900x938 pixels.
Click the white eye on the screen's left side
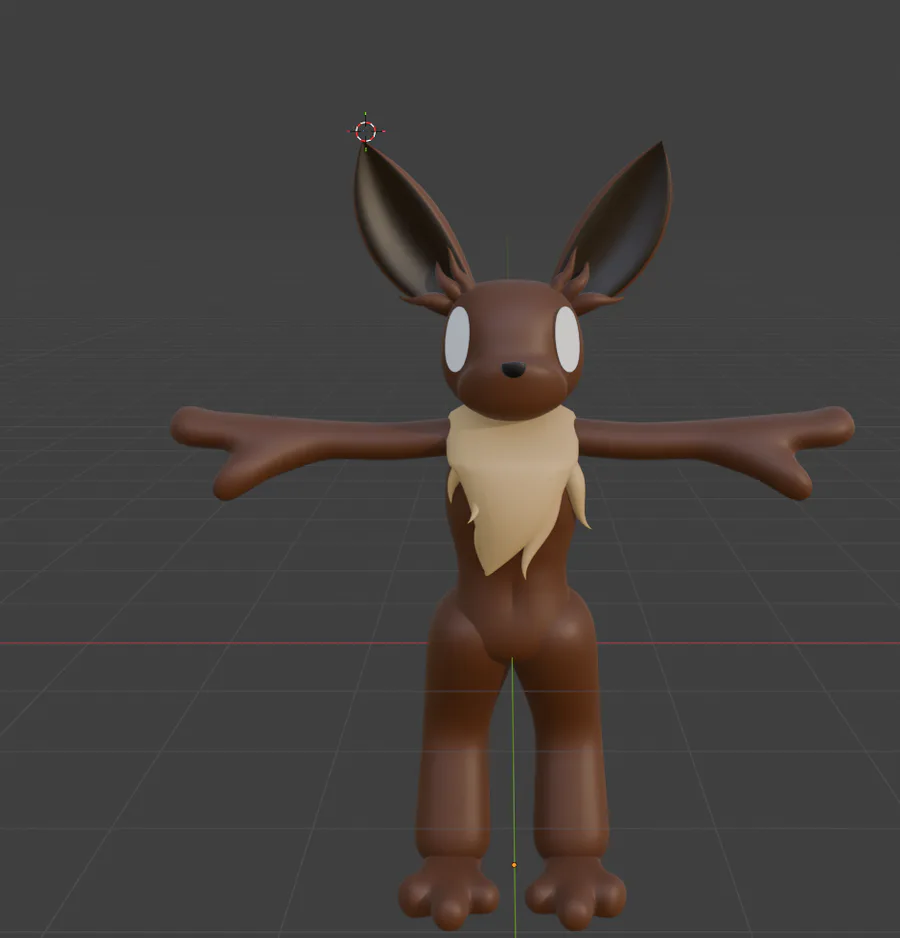point(457,339)
